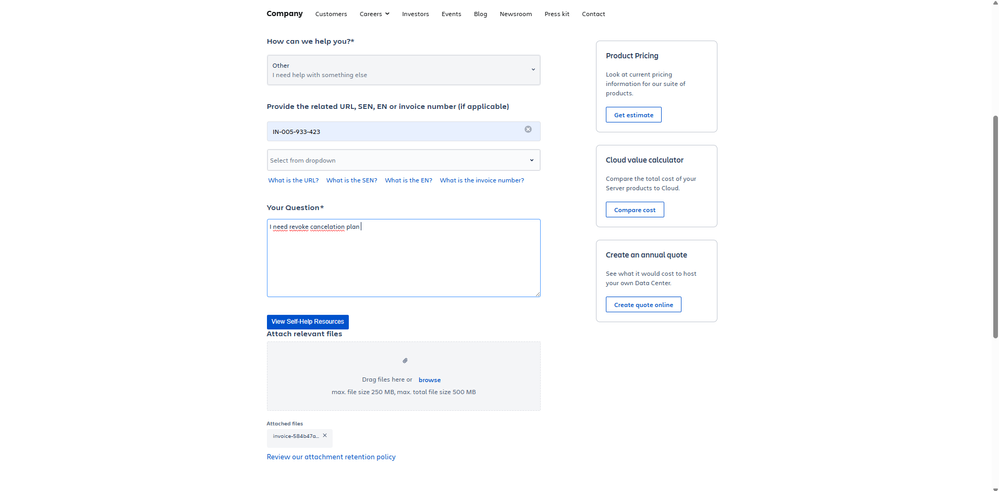
Task: Click the paperclip attachment icon
Action: click(404, 360)
